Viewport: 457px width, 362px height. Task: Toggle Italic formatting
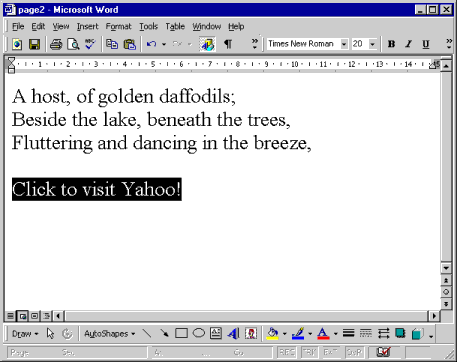coord(409,44)
